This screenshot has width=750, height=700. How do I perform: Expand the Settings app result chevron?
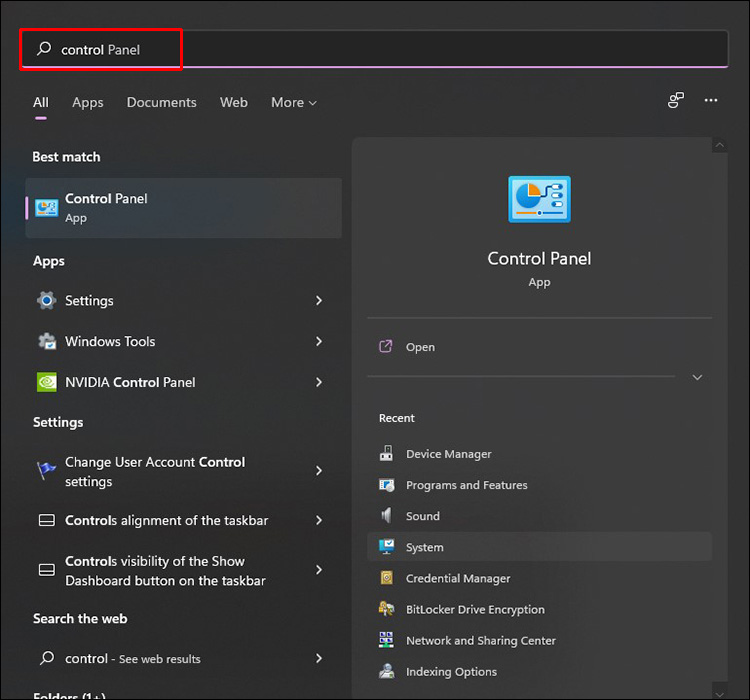pos(319,301)
